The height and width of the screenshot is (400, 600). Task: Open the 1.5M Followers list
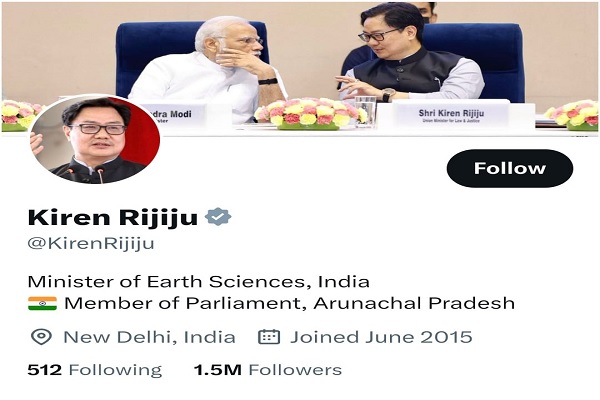click(268, 370)
